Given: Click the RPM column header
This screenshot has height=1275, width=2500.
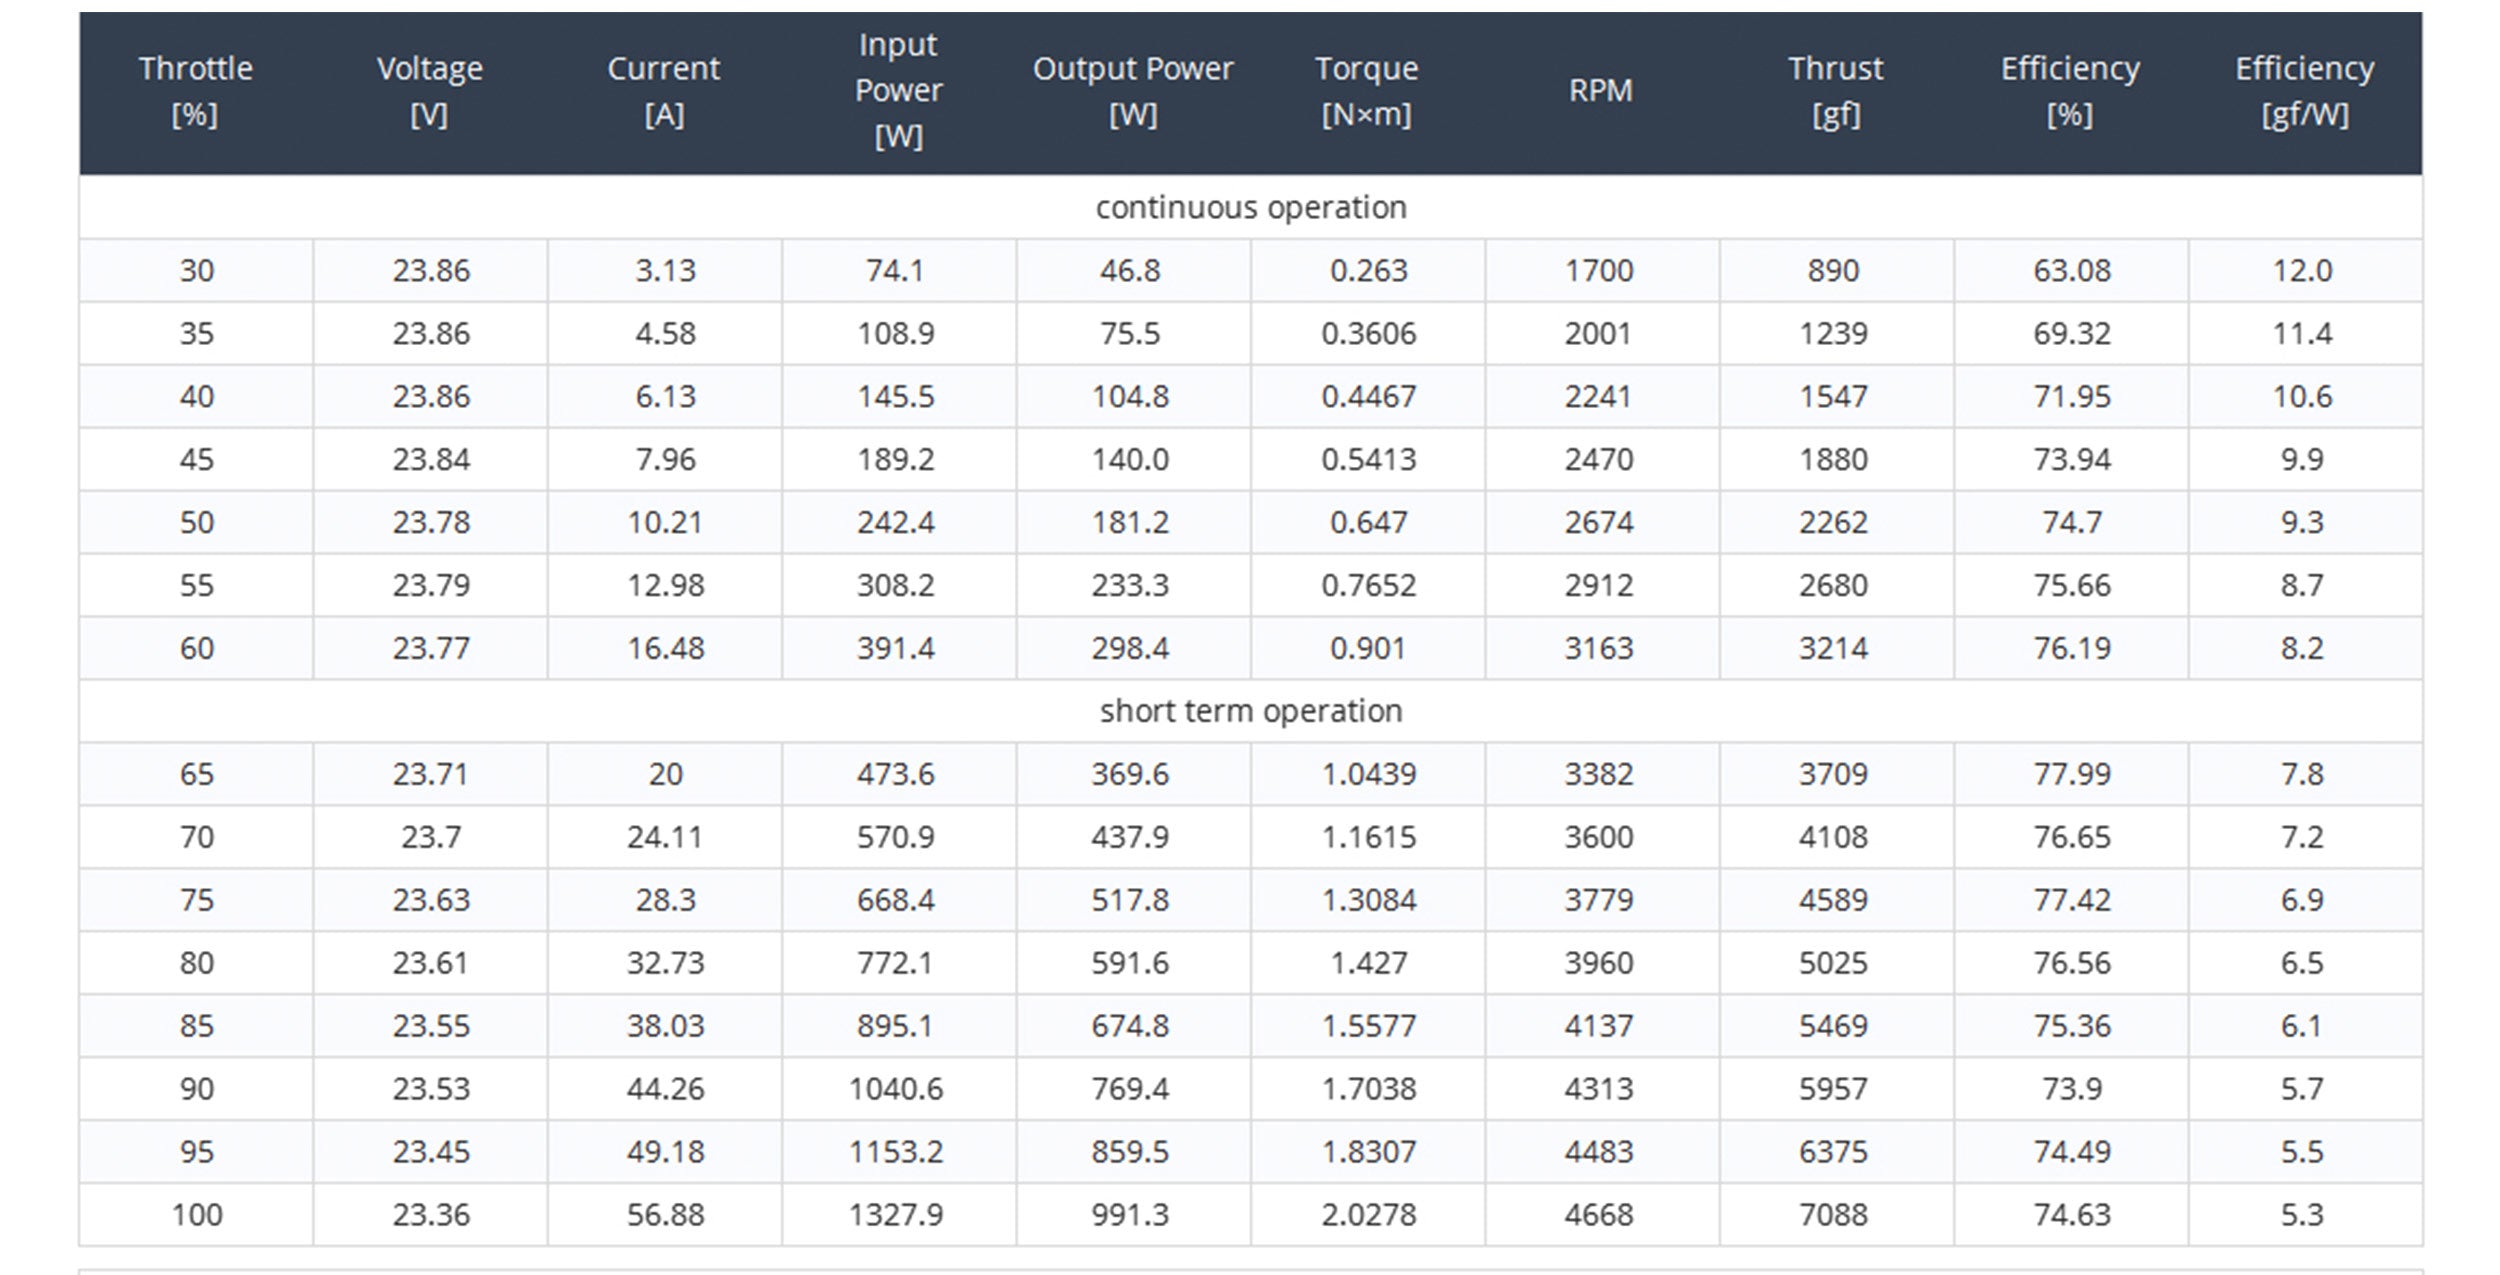Looking at the screenshot, I should pos(1600,91).
